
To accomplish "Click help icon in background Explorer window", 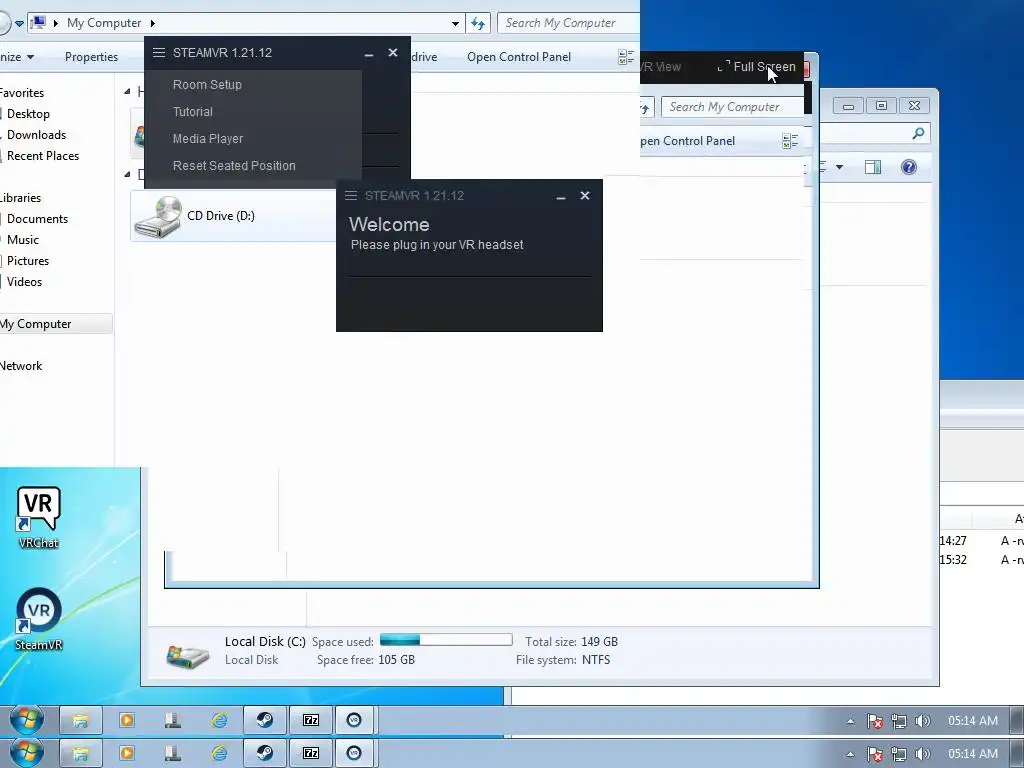I will click(908, 167).
